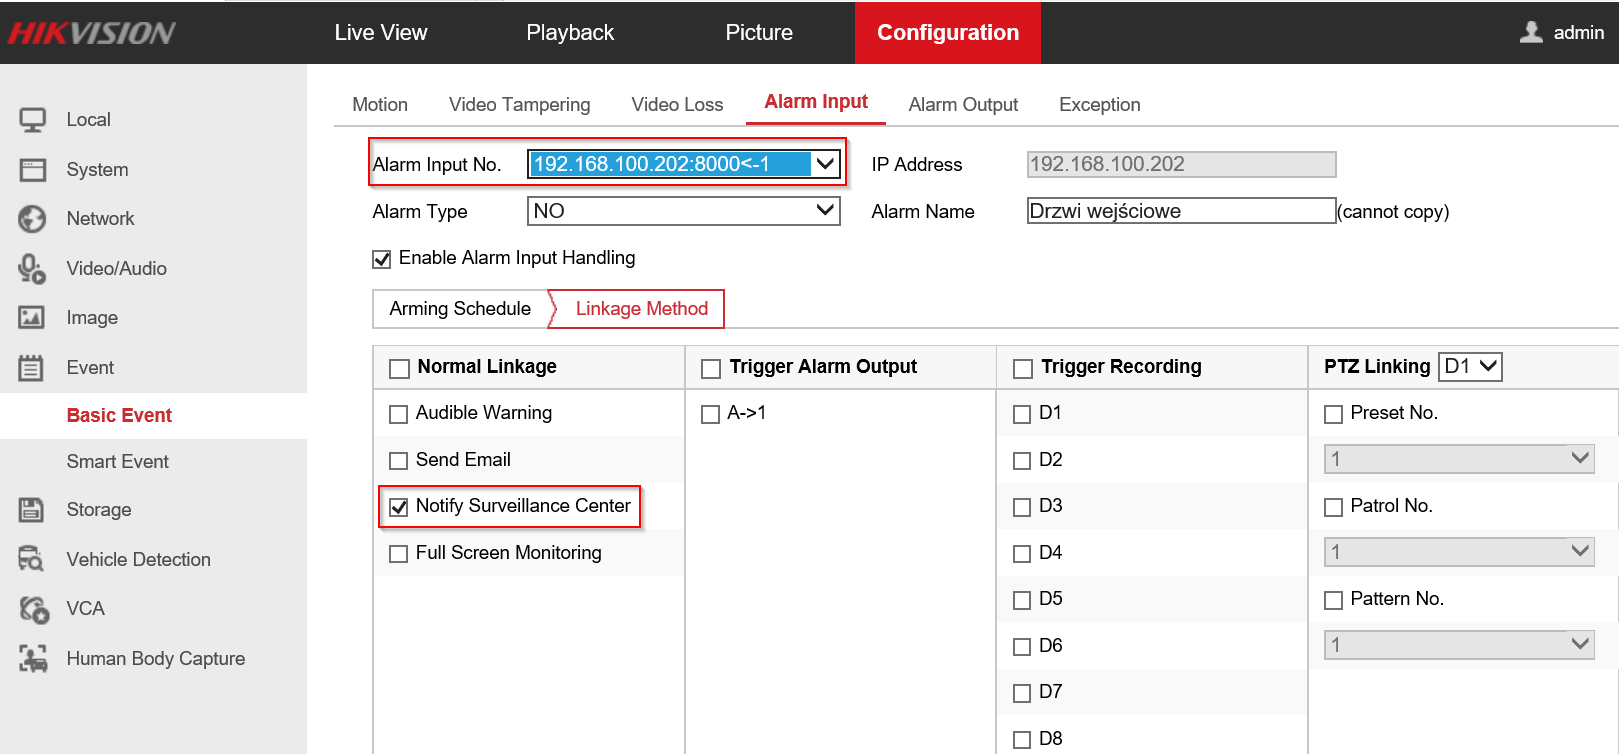
Task: Disable Enable Alarm Input Handling checkbox
Action: (x=382, y=260)
